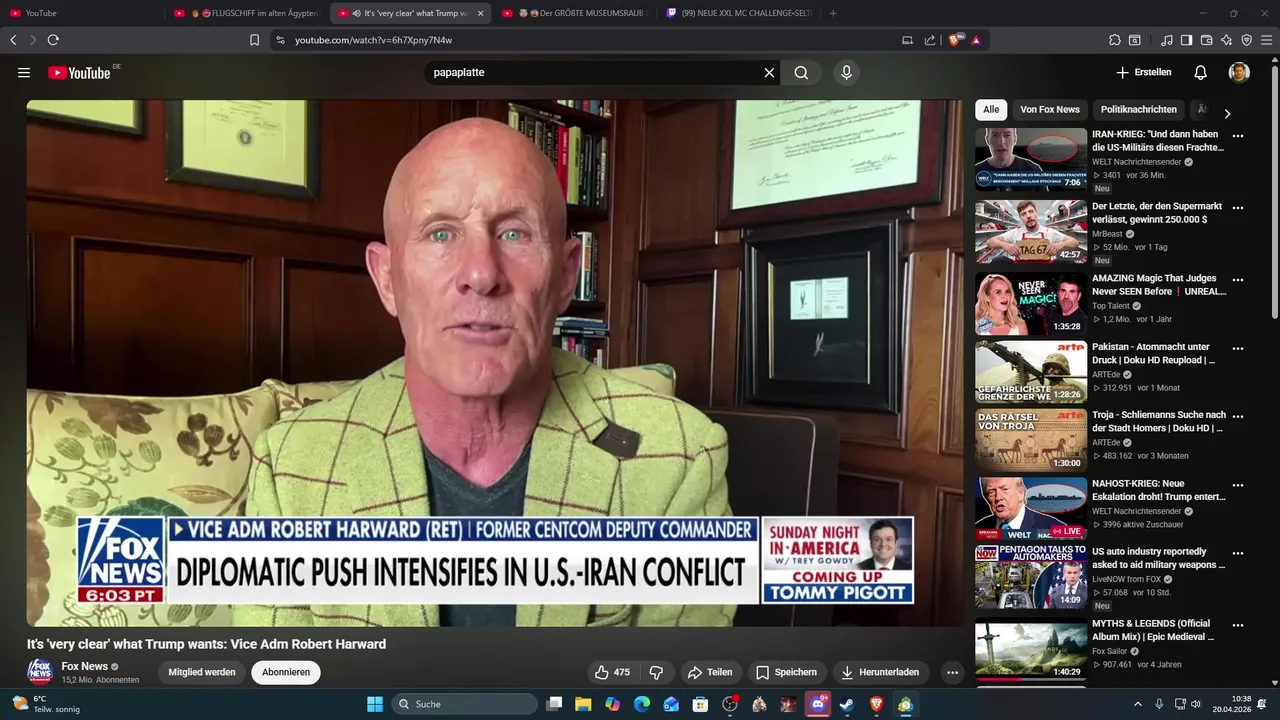1280x720 pixels.
Task: Open a new browser tab with plus
Action: 833,13
